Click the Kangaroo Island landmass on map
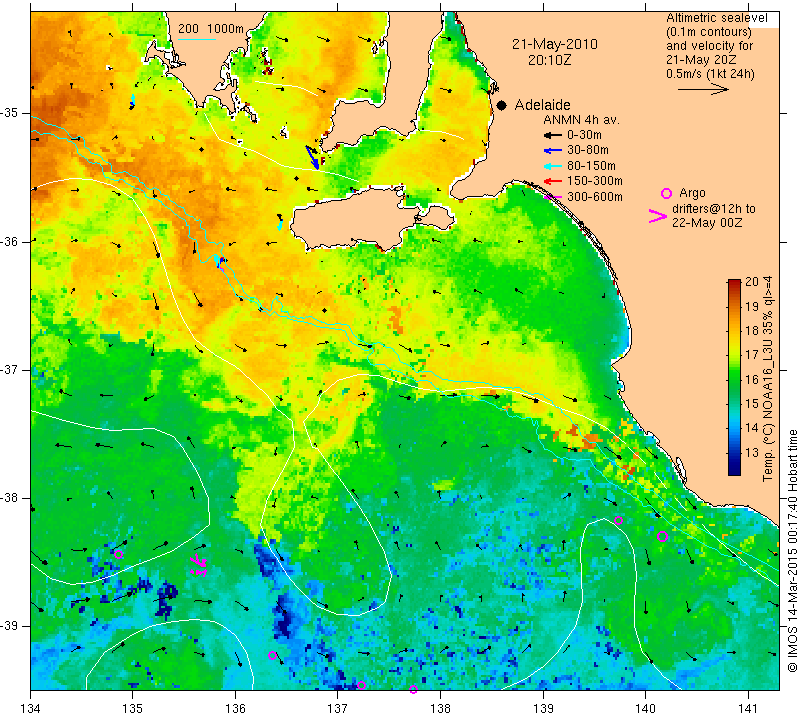Screen dimensions: 800x720 pos(357,219)
